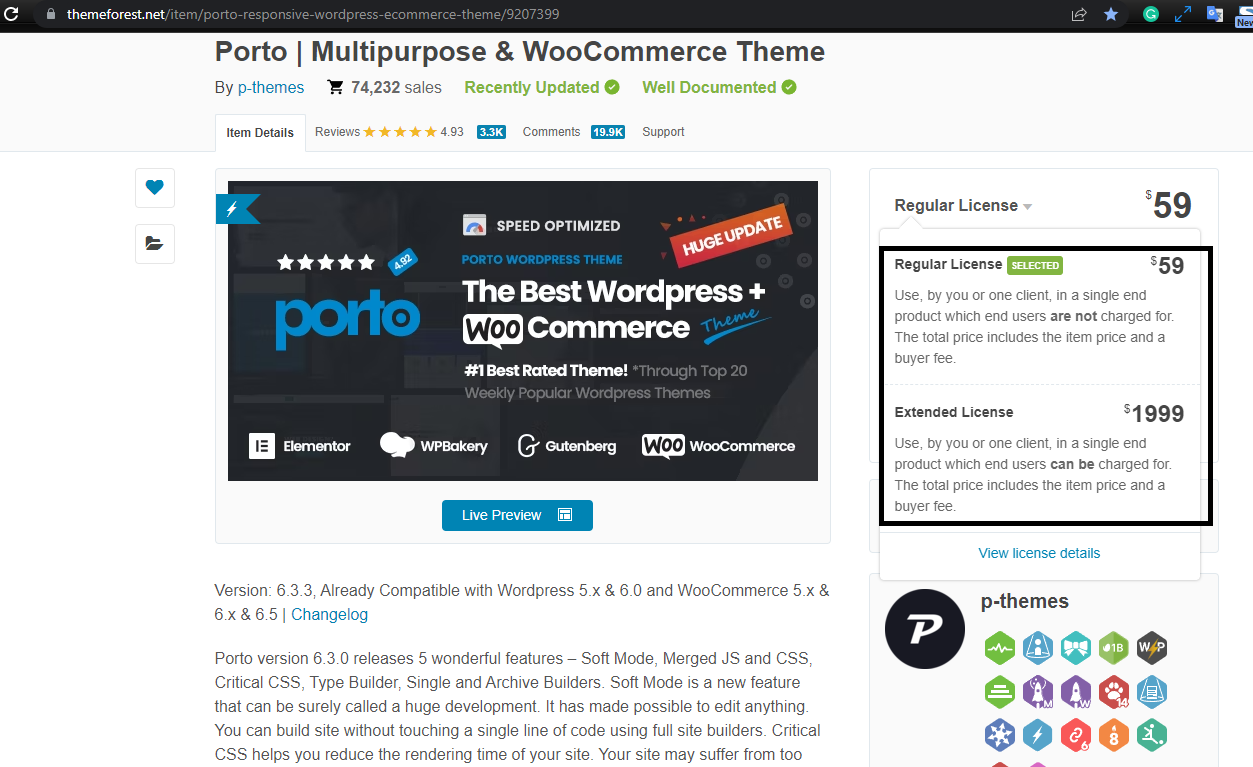Image resolution: width=1253 pixels, height=767 pixels.
Task: Add to favorites with the heart icon
Action: [154, 187]
